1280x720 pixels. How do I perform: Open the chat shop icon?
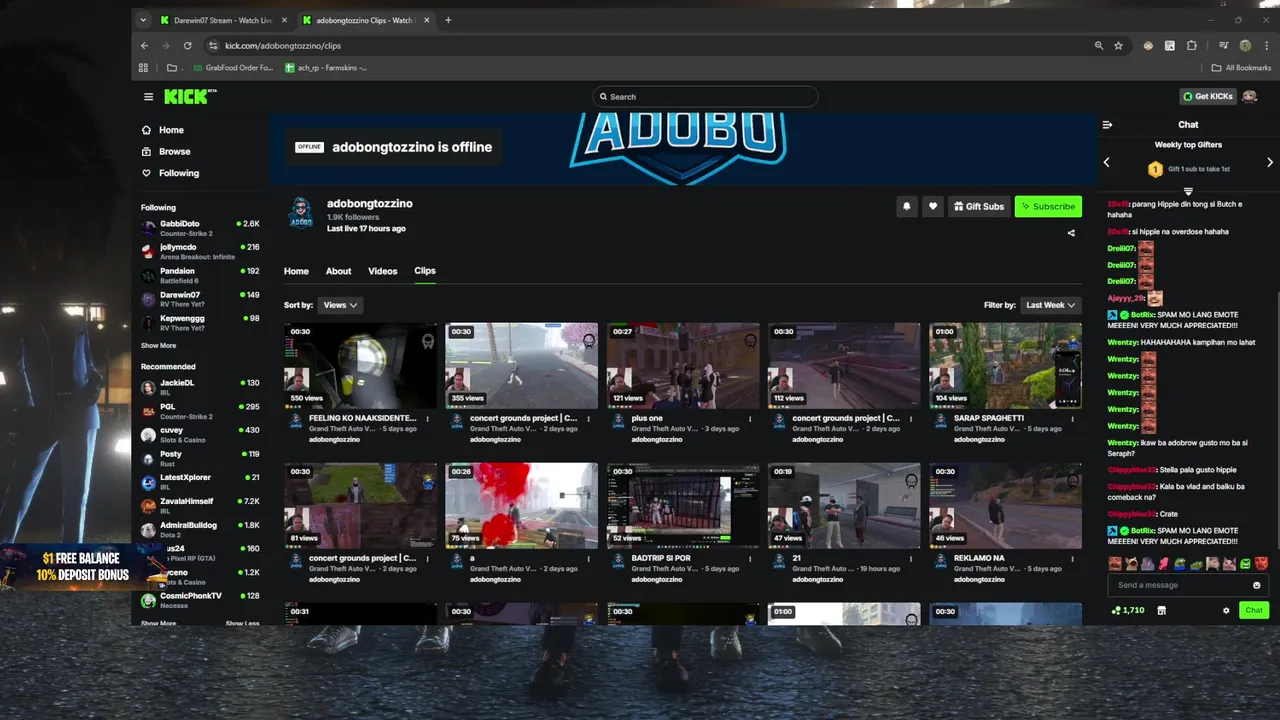1161,610
